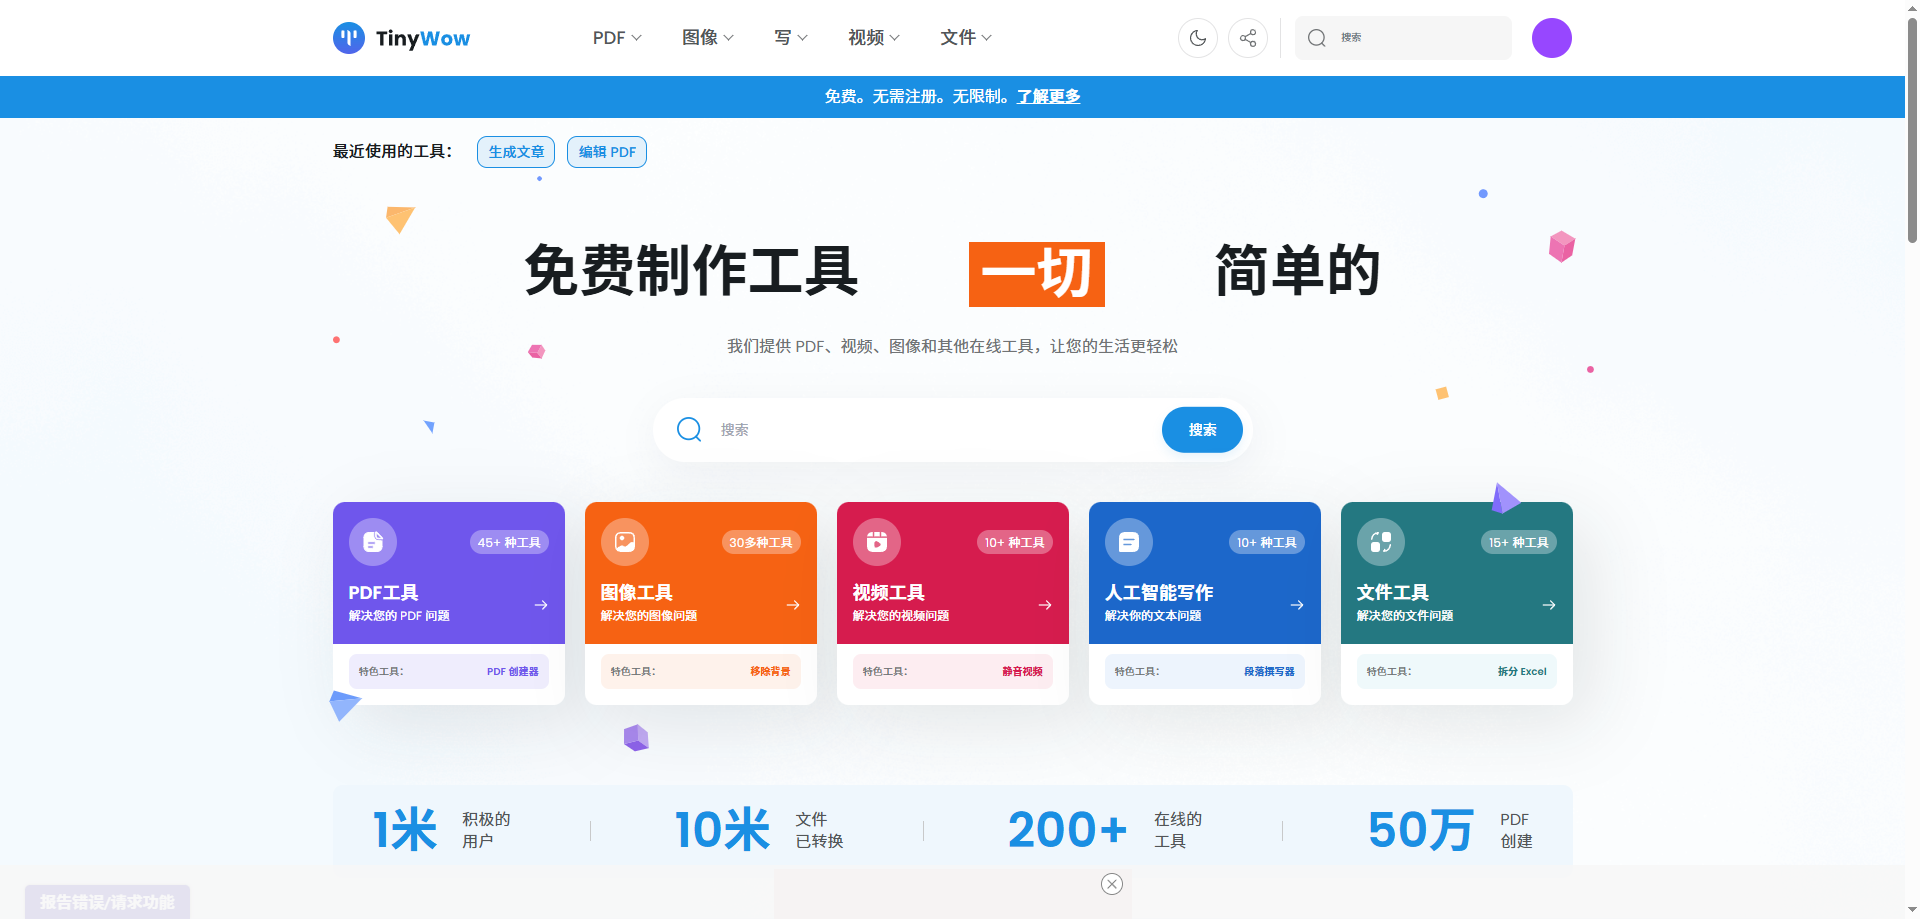This screenshot has width=1920, height=919.
Task: Open the 移除背景 featured tool
Action: pyautogui.click(x=770, y=672)
